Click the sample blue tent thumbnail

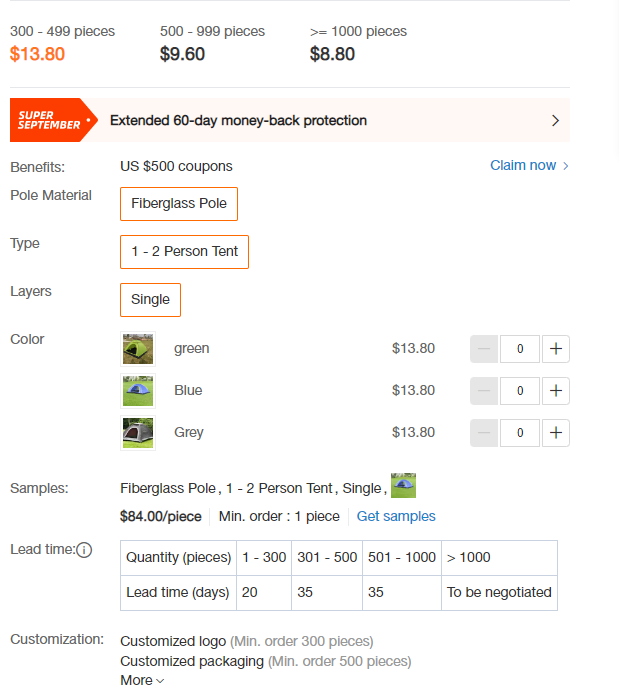403,485
